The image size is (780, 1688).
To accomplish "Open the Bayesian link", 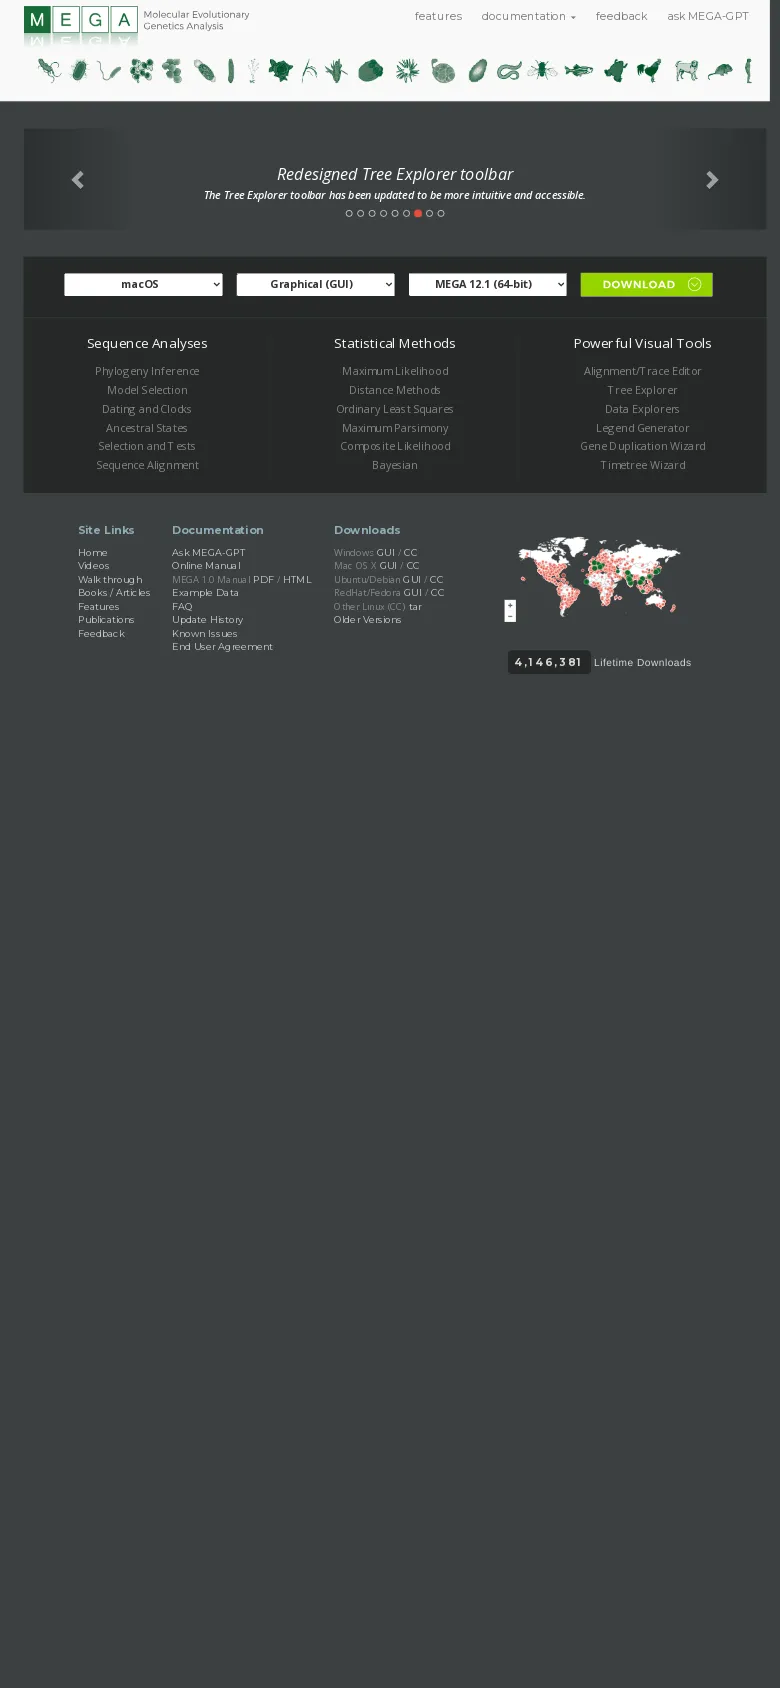I will coord(395,465).
